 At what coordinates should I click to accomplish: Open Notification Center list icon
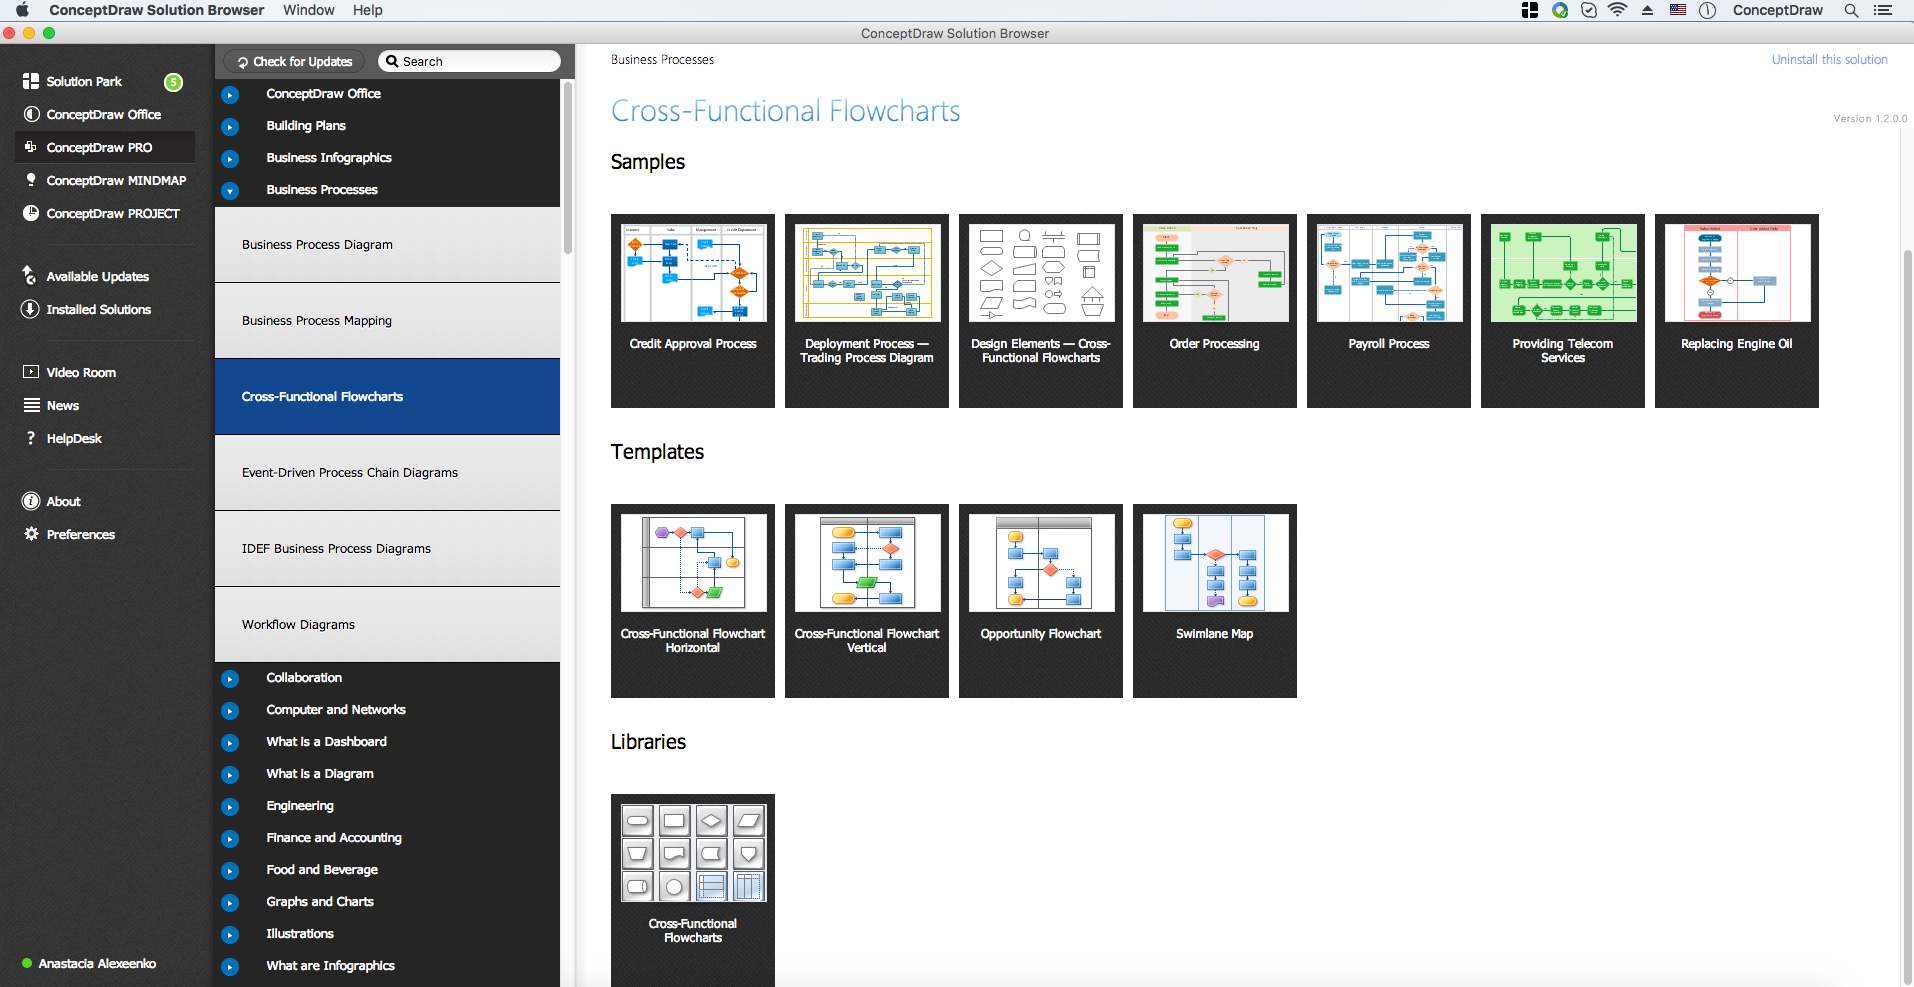tap(1883, 10)
